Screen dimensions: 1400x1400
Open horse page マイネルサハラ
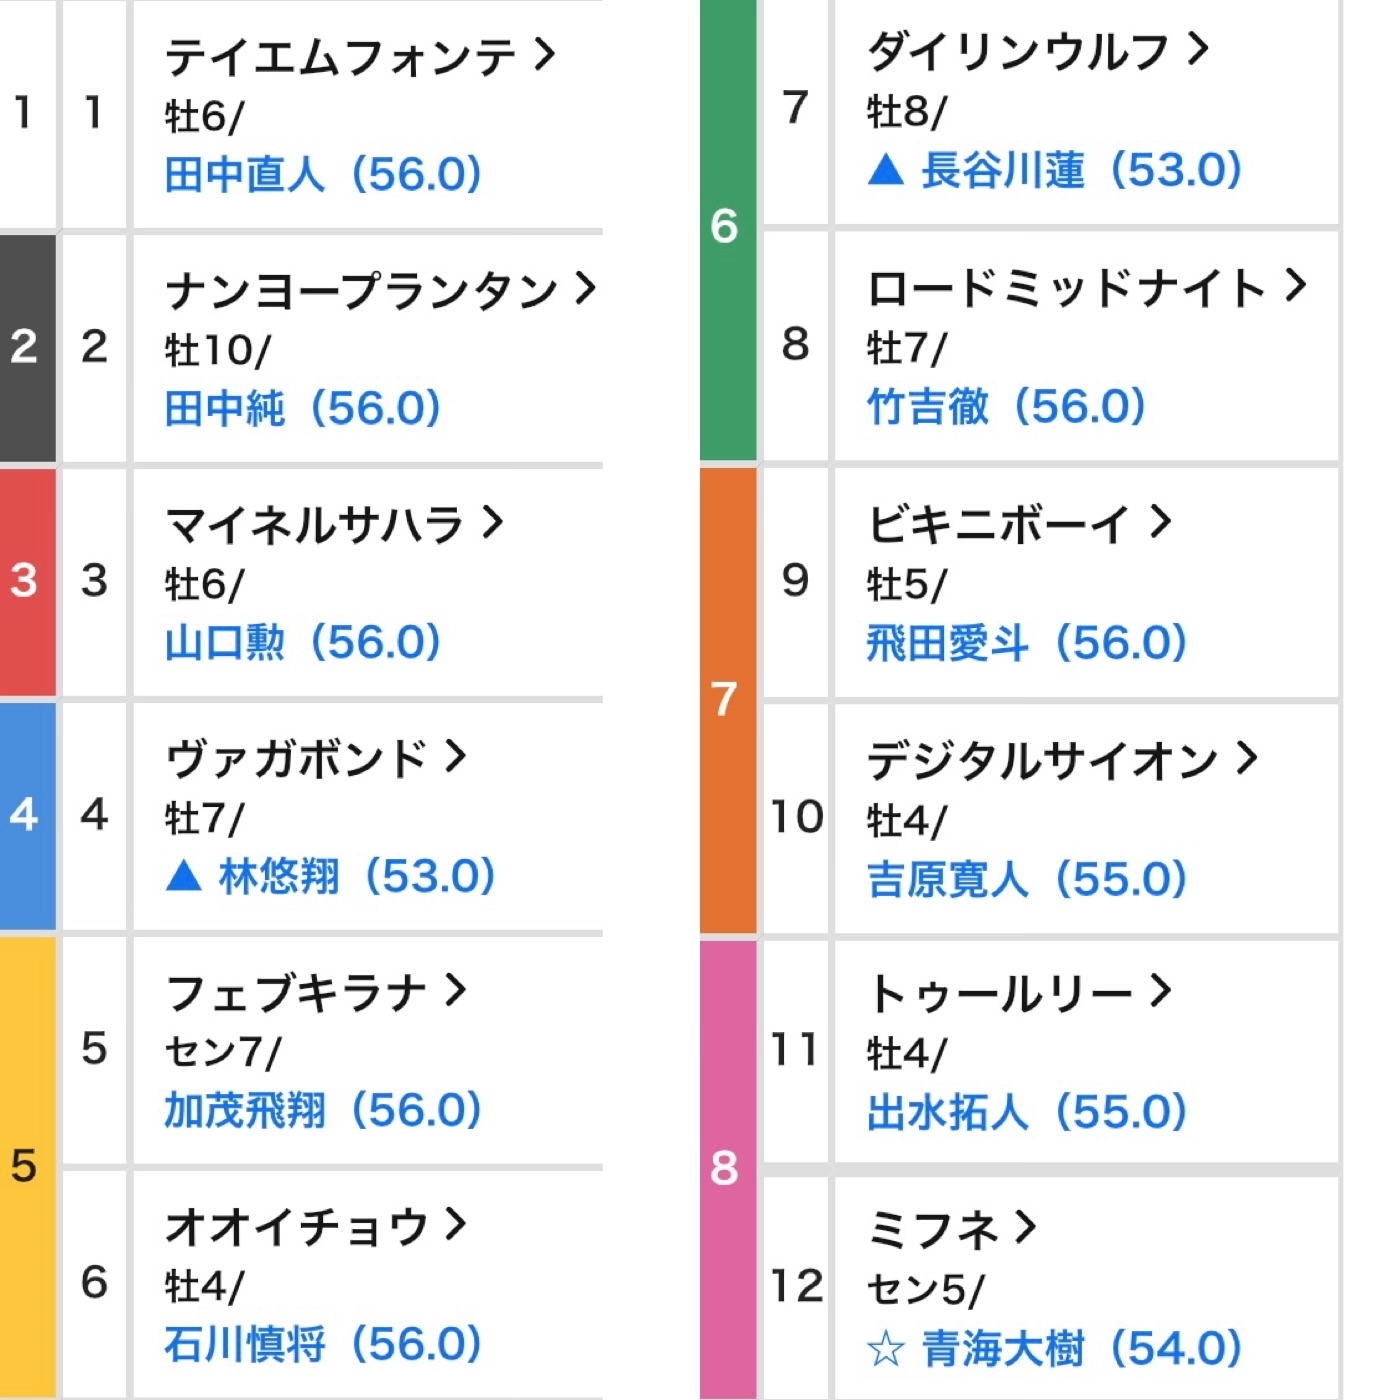pos(315,524)
